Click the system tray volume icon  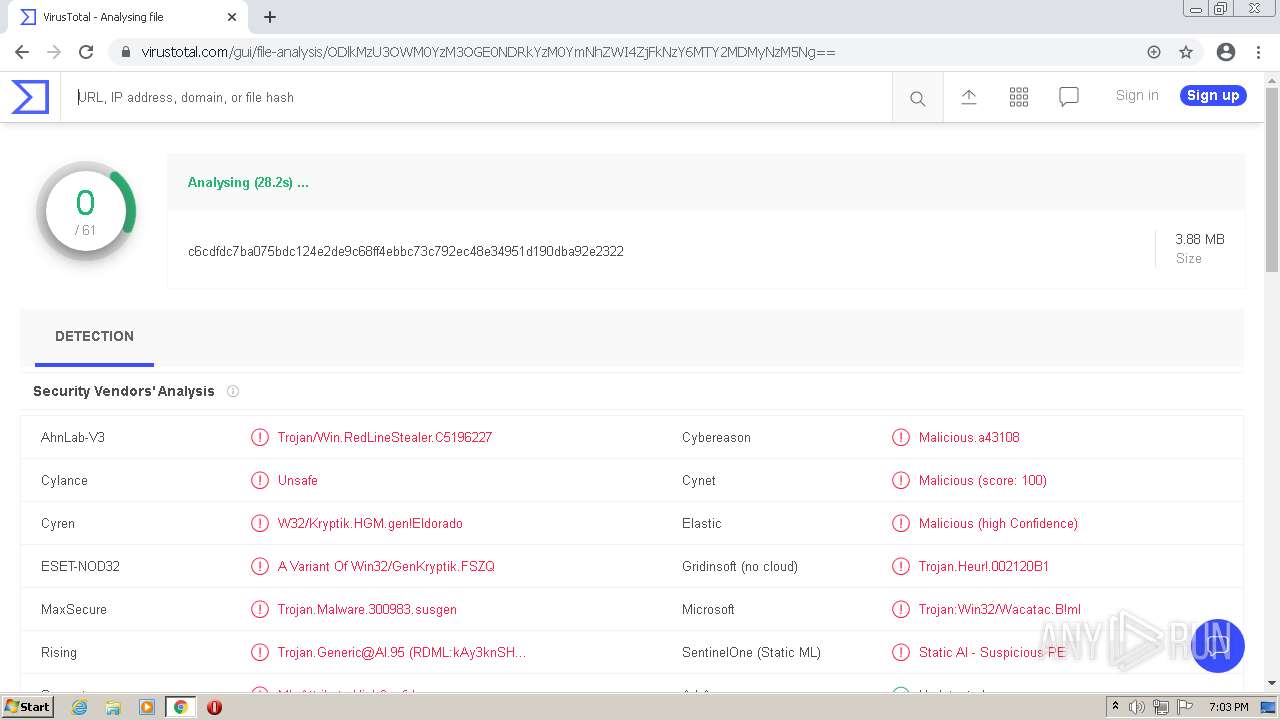coord(1138,707)
